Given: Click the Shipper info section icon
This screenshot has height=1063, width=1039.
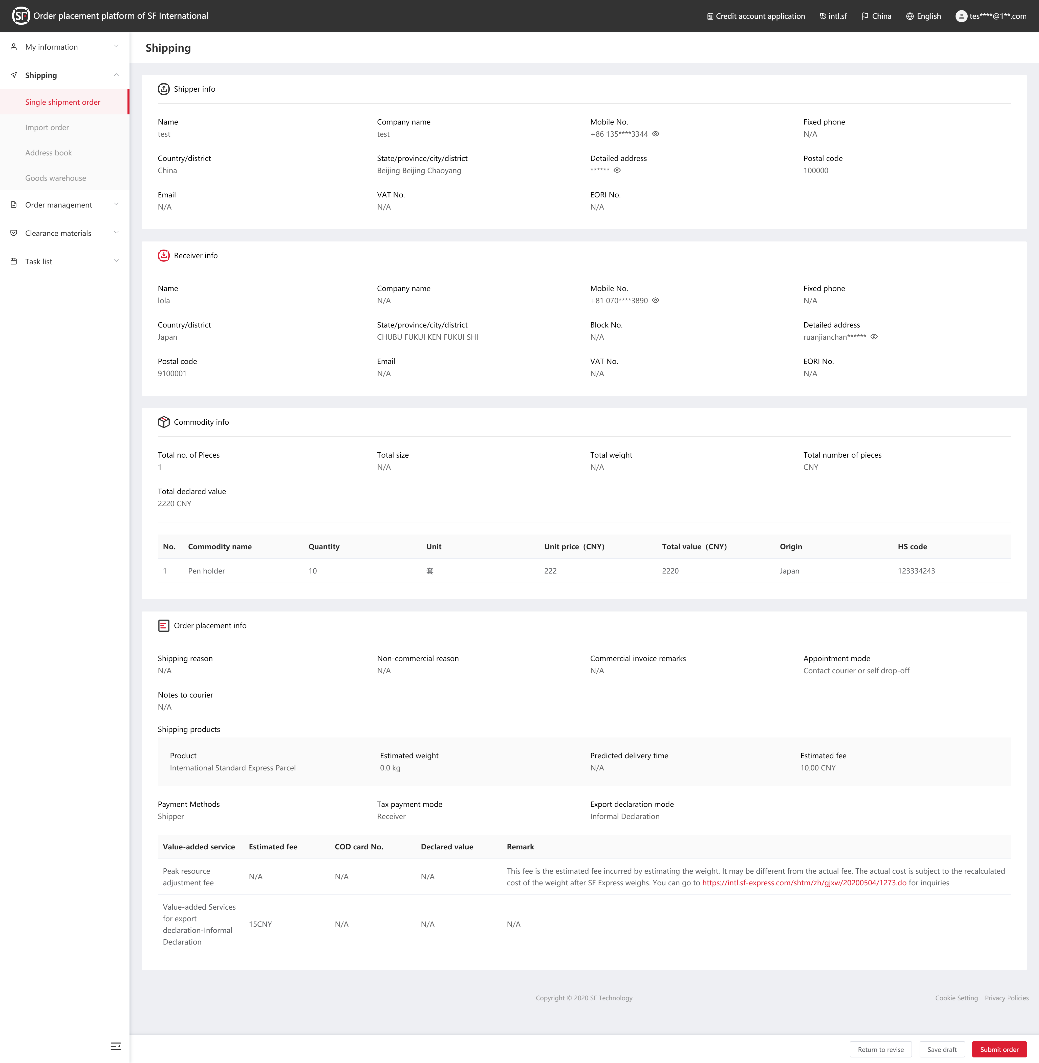Looking at the screenshot, I should 163,89.
